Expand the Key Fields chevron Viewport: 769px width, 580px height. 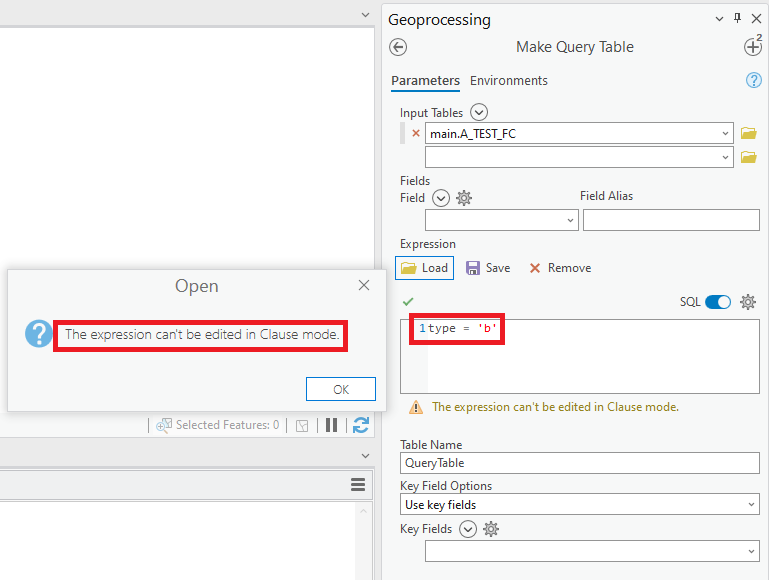467,529
